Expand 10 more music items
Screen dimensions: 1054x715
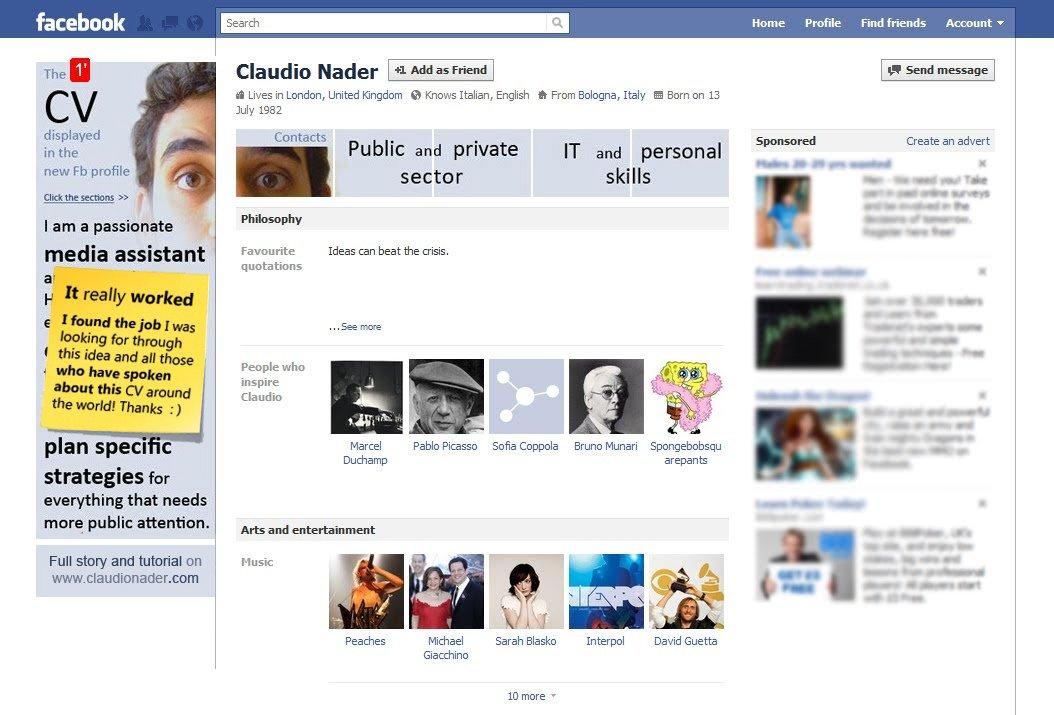[x=531, y=696]
